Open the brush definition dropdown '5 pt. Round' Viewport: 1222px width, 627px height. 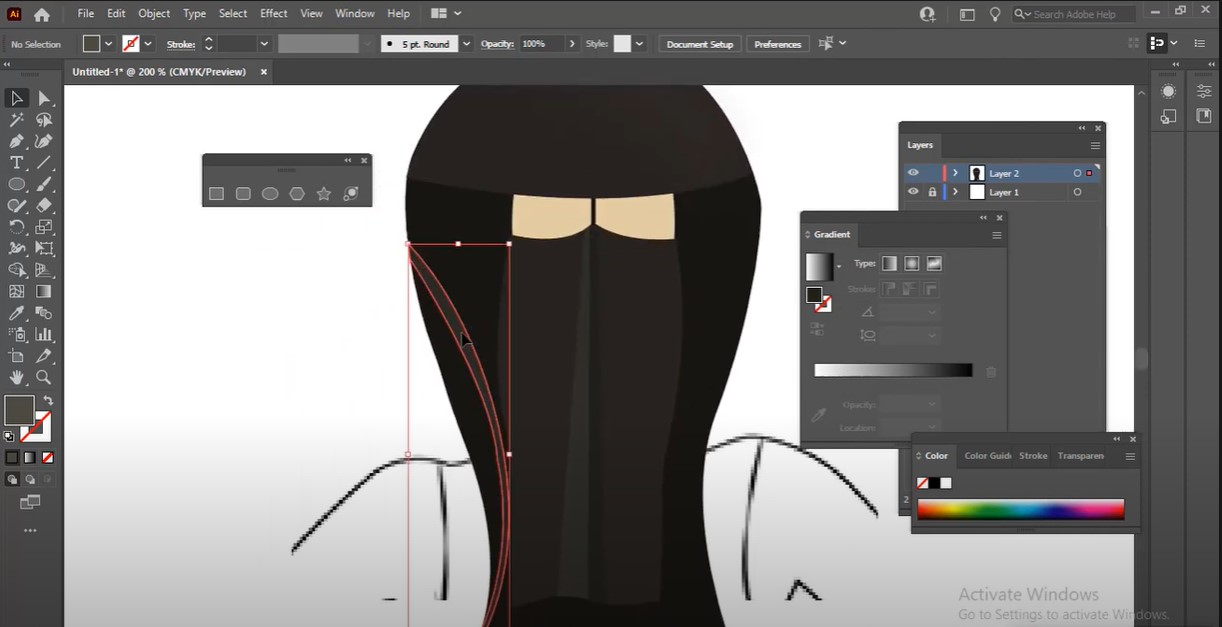point(466,44)
